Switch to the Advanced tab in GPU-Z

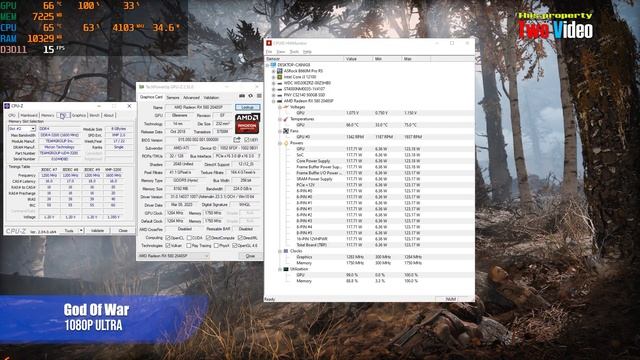click(191, 98)
